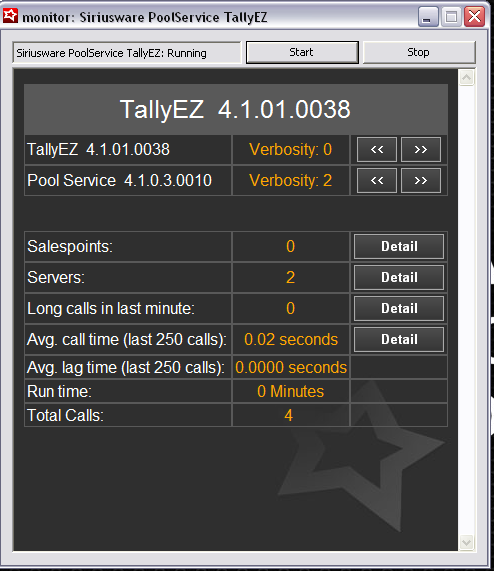Click the 'Servers:' label
This screenshot has height=571, width=494.
(56, 277)
